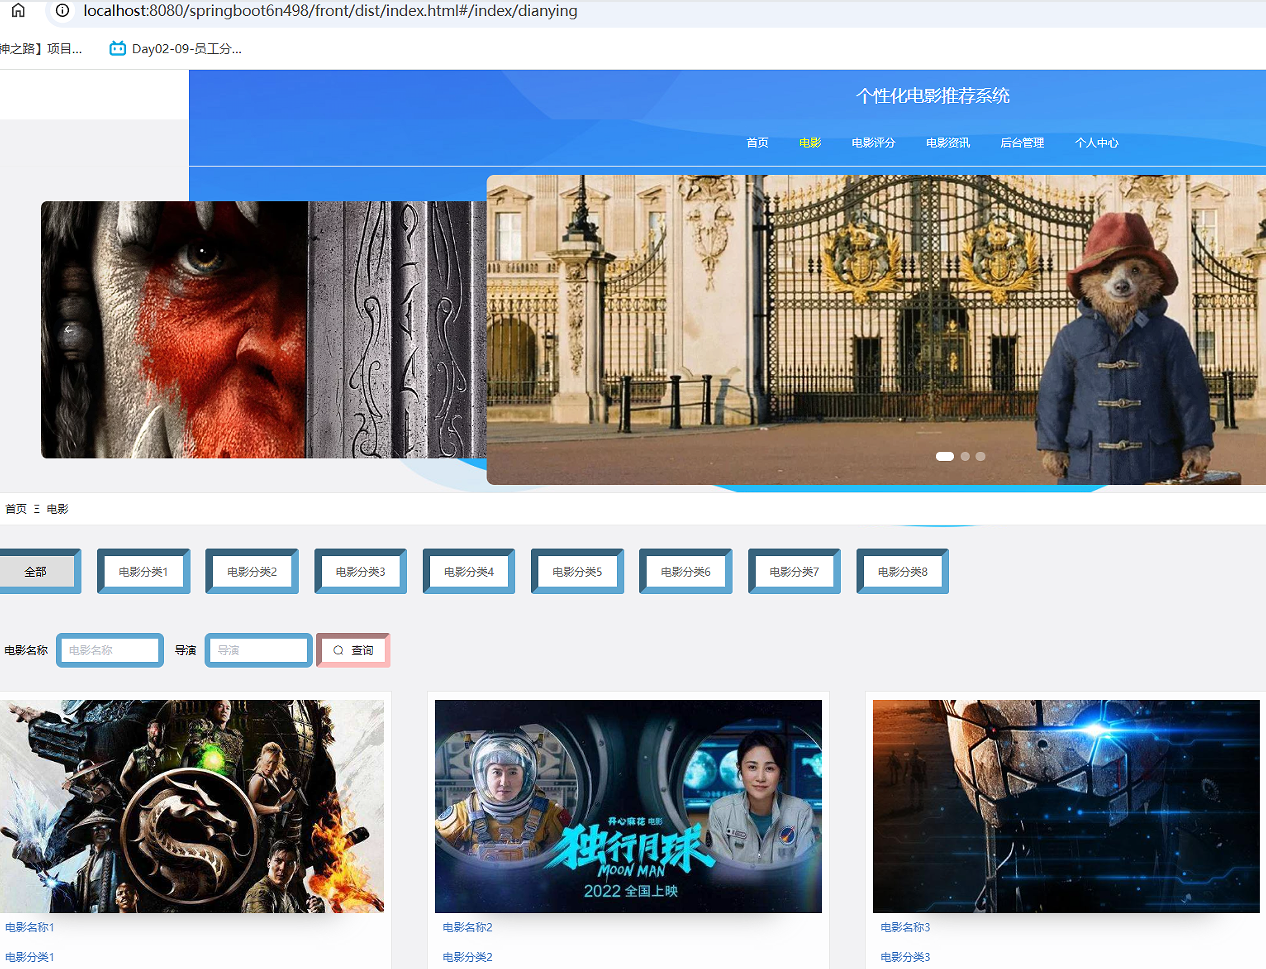The height and width of the screenshot is (969, 1266).
Task: Open the 电影 navigation item
Action: (810, 143)
